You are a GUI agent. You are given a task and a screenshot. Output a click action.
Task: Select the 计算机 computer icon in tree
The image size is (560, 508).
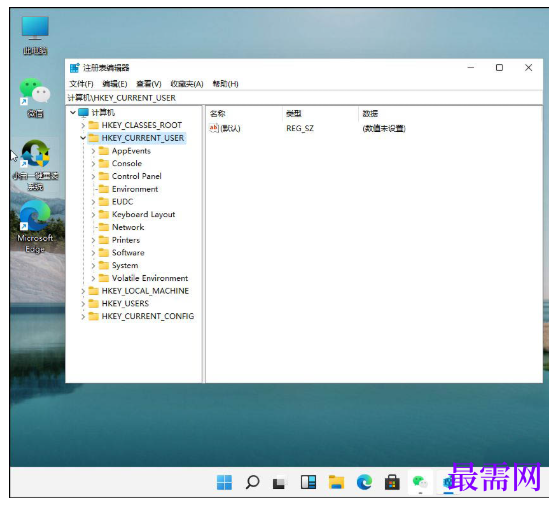(x=83, y=113)
